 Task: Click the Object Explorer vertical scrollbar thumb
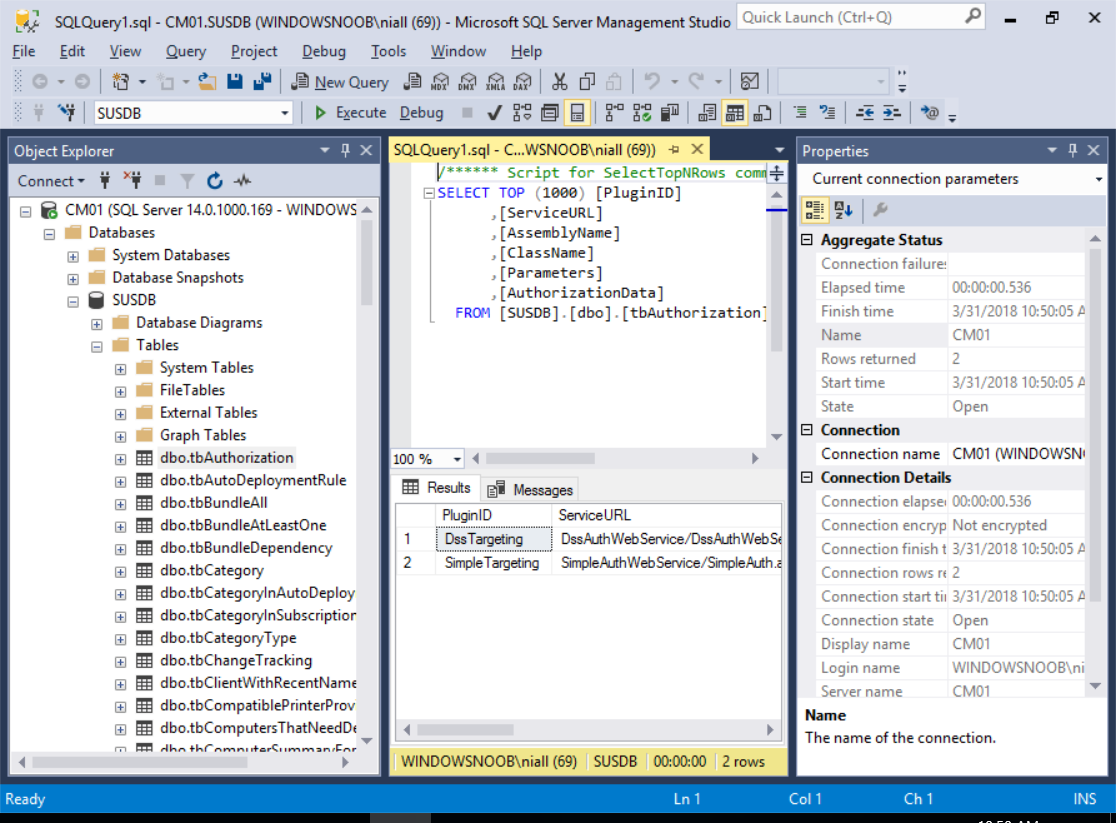(367, 262)
